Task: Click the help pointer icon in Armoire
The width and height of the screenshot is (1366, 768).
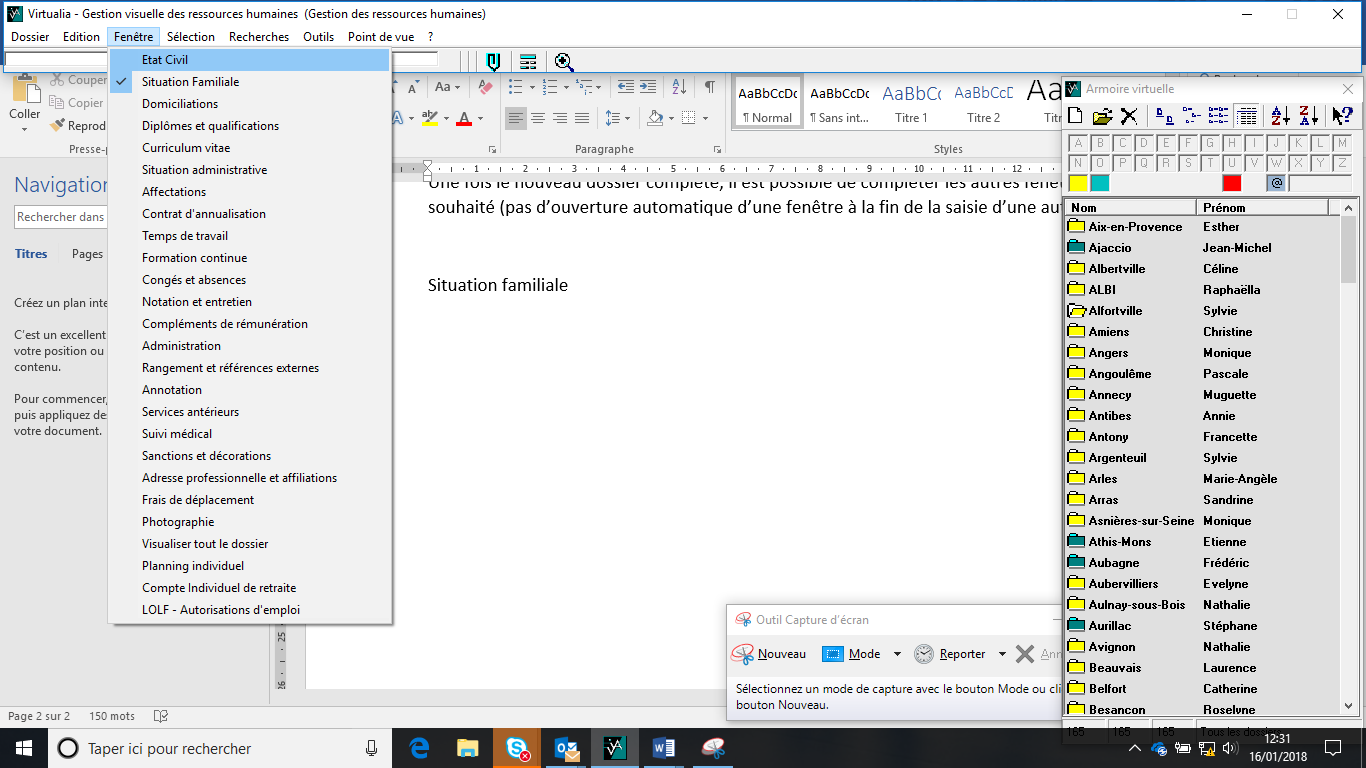Action: tap(1342, 116)
